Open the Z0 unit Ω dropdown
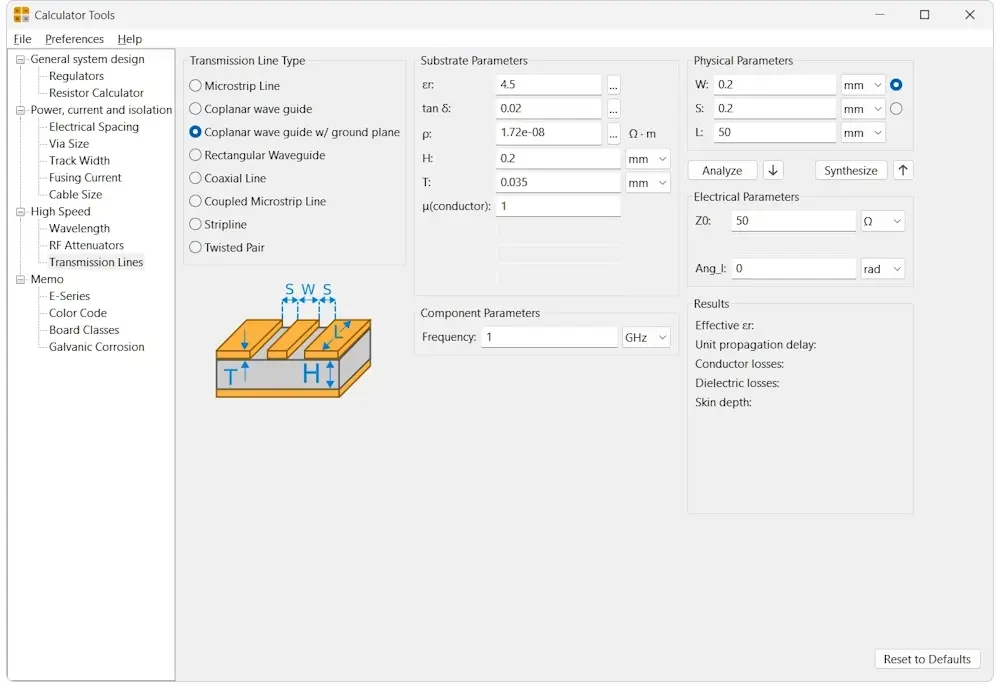Screen dimensions: 1000x688 click(x=882, y=221)
